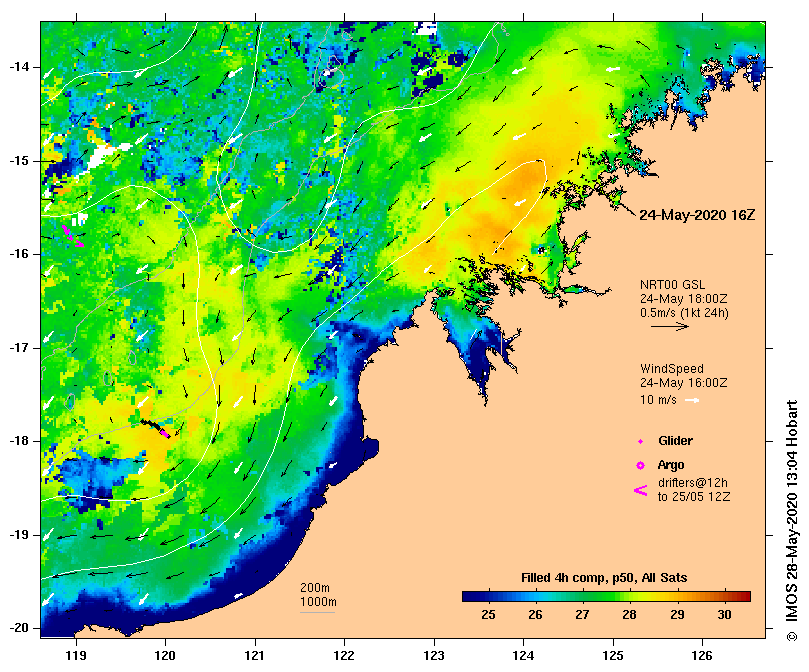Click the black current speed legend arrow
This screenshot has height=672, width=809.
click(x=670, y=326)
